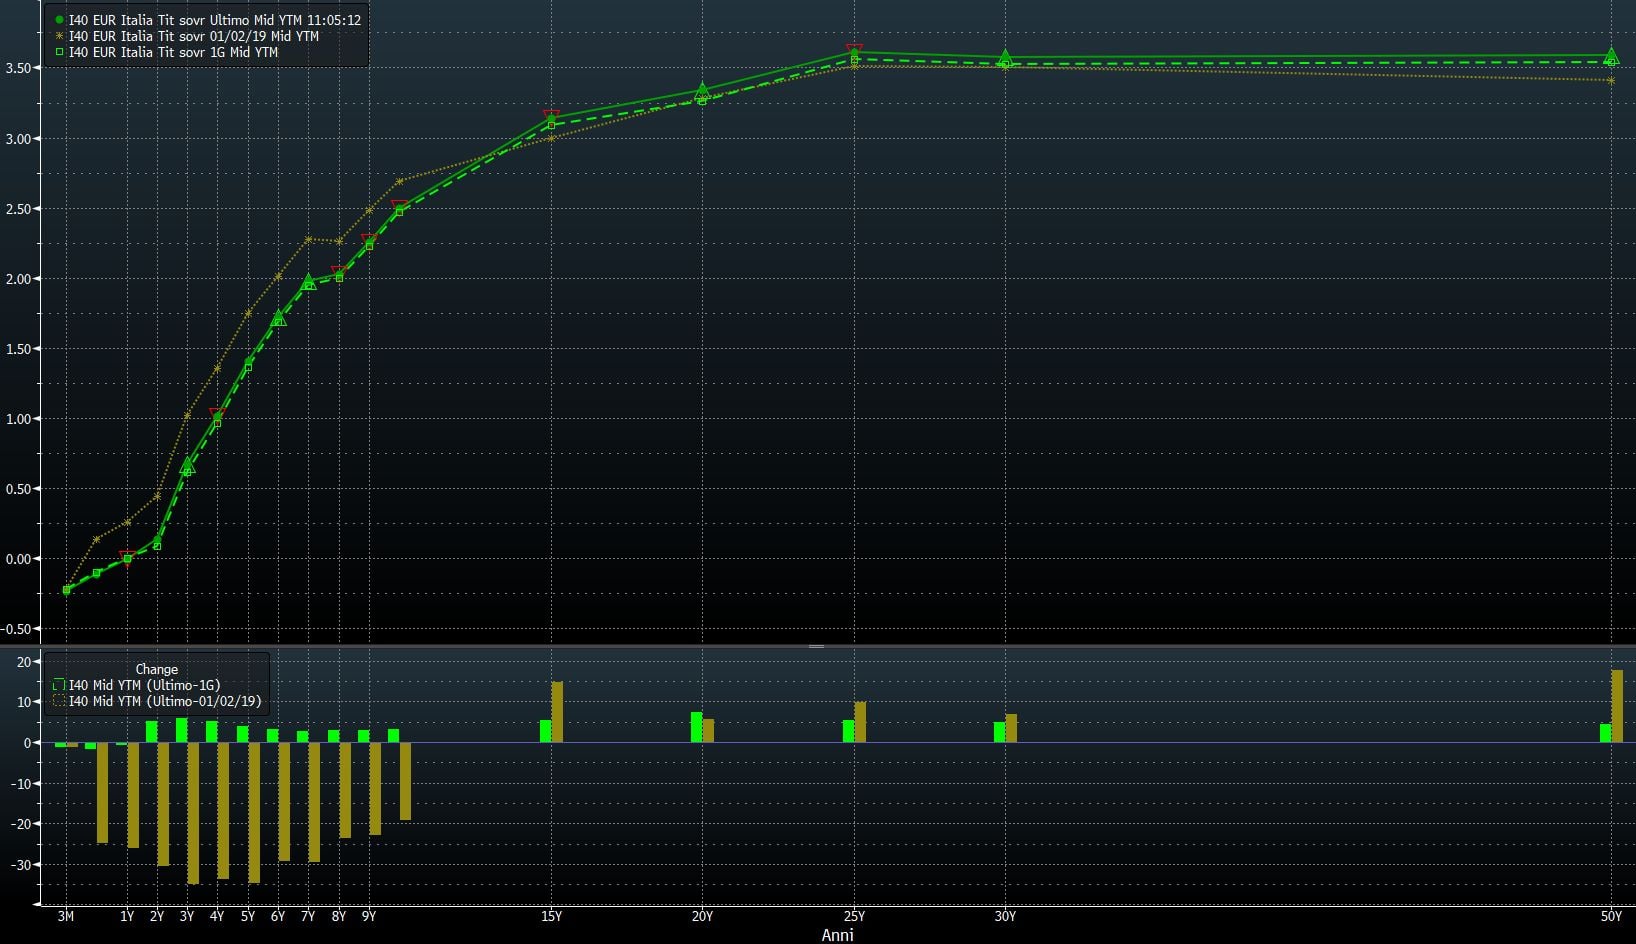Click the 01/02/19 Mid YTM legend label
The width and height of the screenshot is (1636, 944).
click(193, 36)
